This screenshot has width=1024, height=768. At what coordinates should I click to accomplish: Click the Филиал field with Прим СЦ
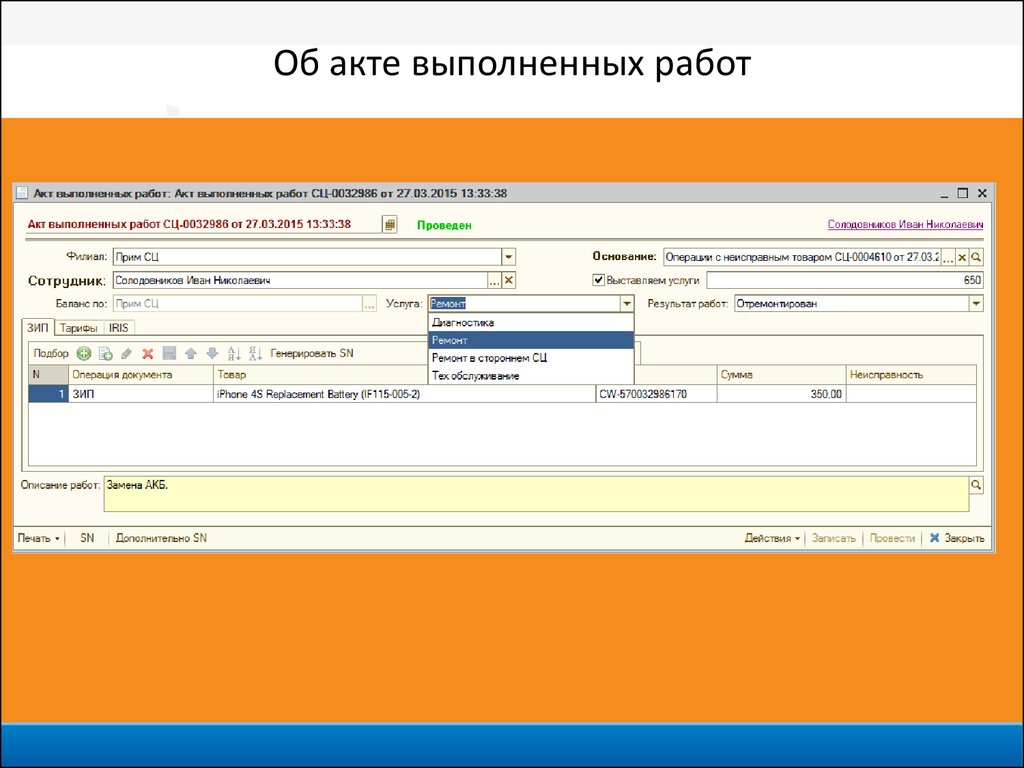point(308,257)
